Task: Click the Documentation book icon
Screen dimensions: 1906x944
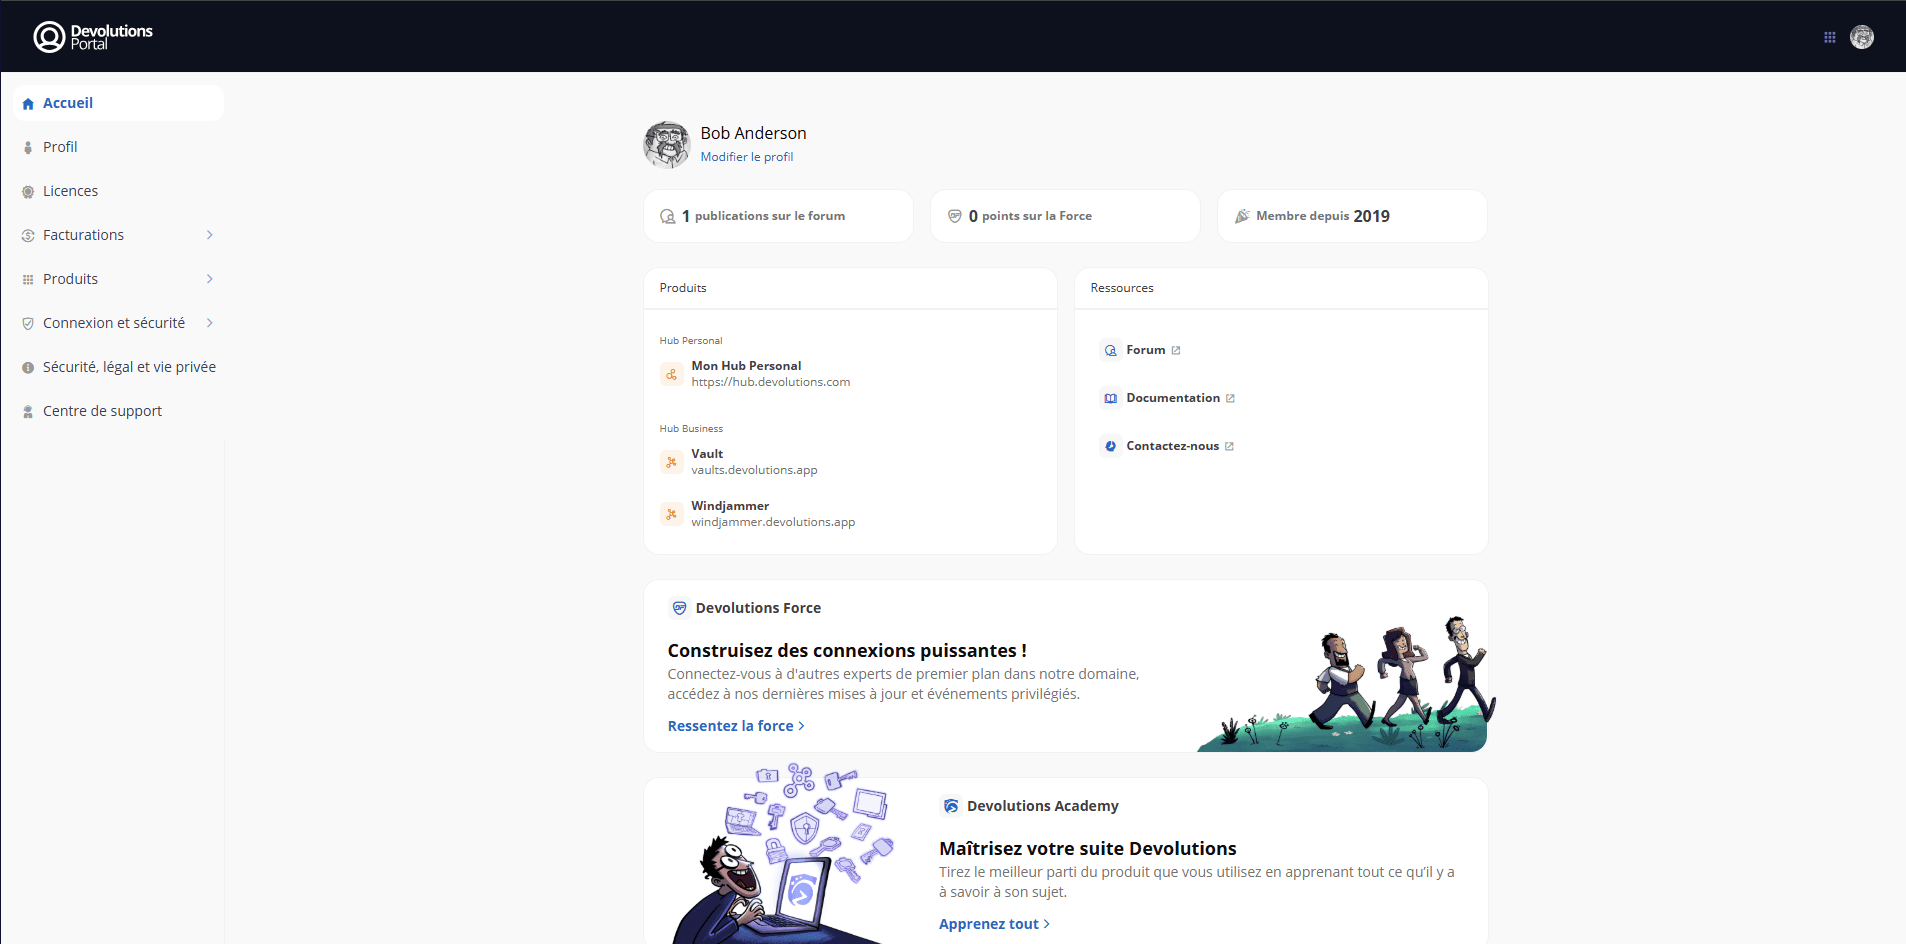Action: click(1110, 398)
